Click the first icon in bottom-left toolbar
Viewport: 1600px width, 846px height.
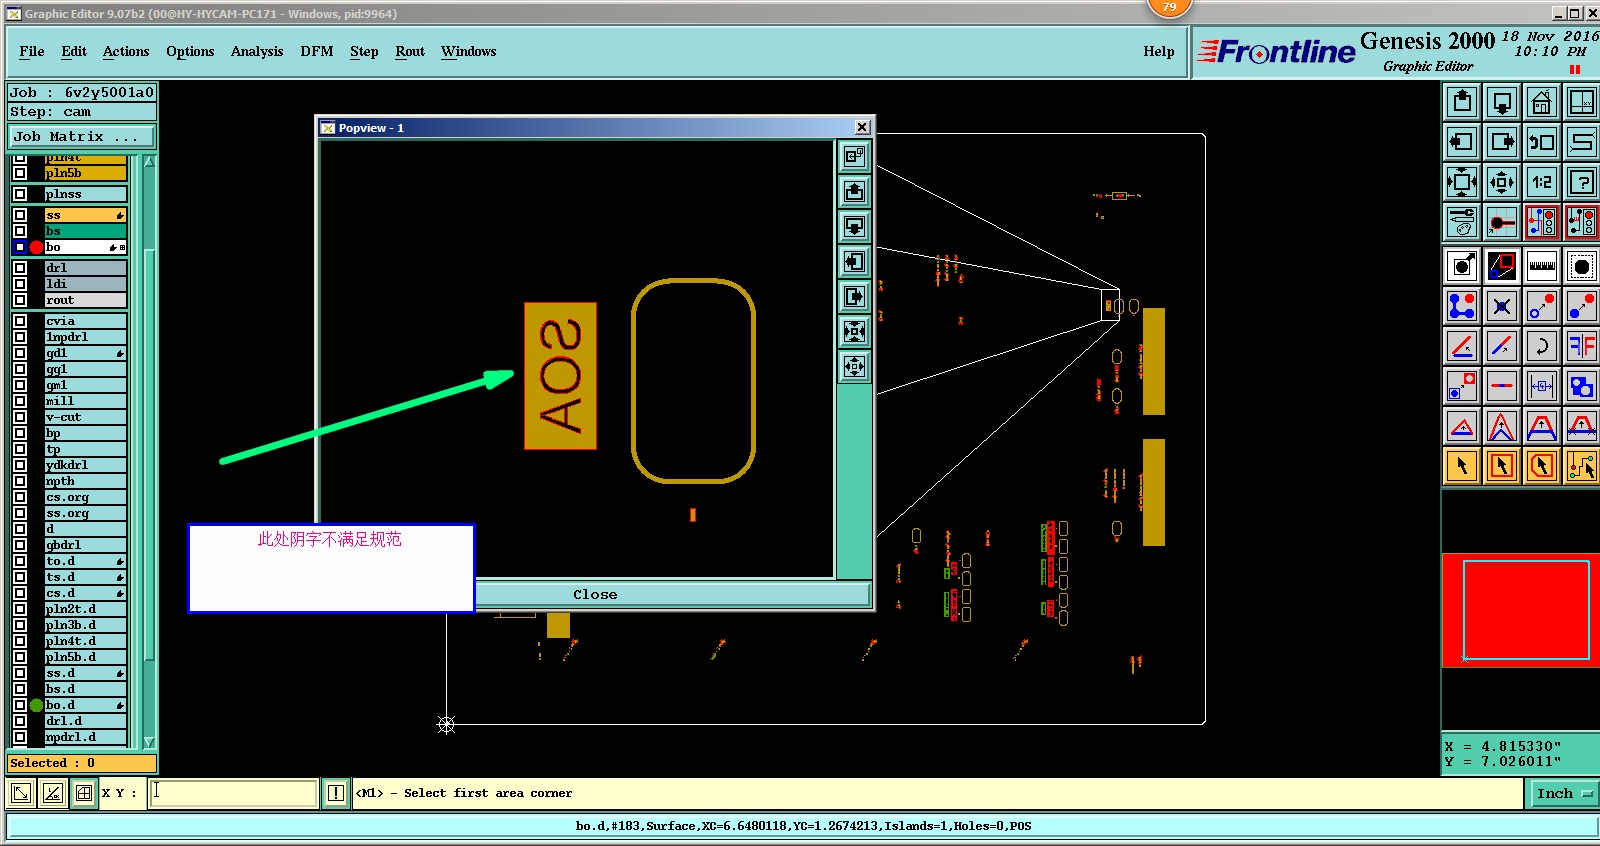point(20,793)
